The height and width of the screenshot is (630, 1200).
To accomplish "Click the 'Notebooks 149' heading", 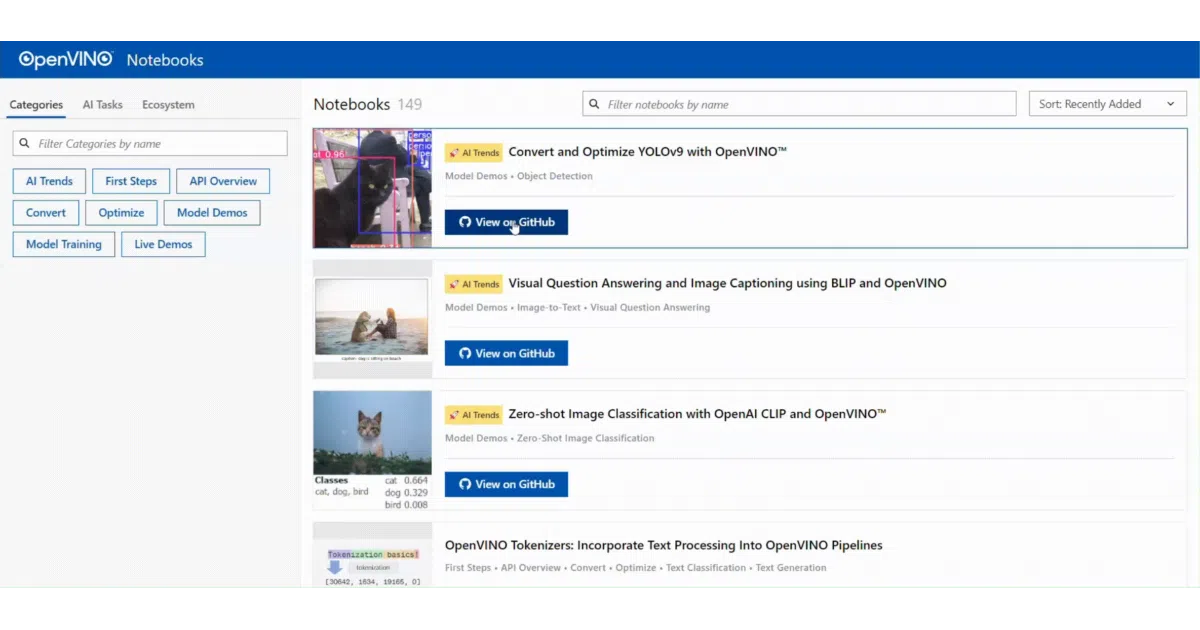I will [x=368, y=104].
